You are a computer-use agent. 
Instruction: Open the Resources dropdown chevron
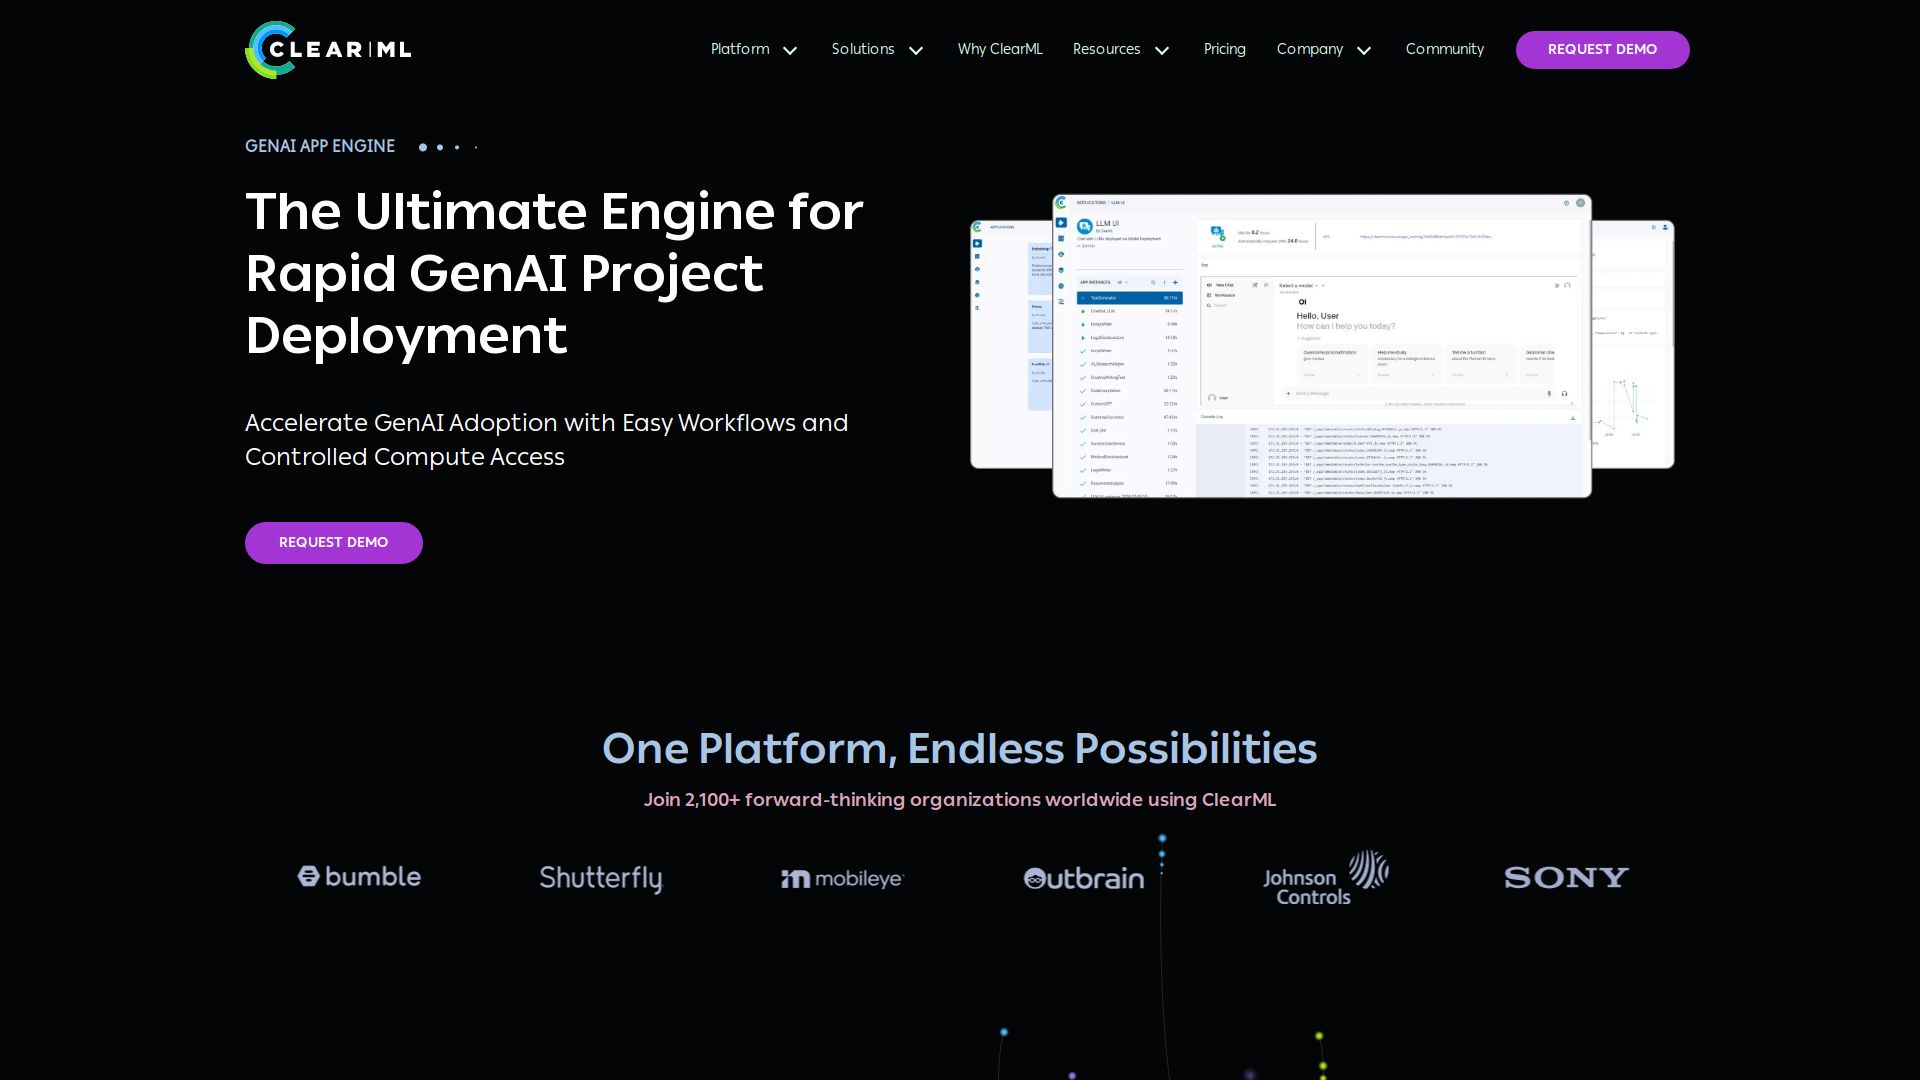point(1162,50)
